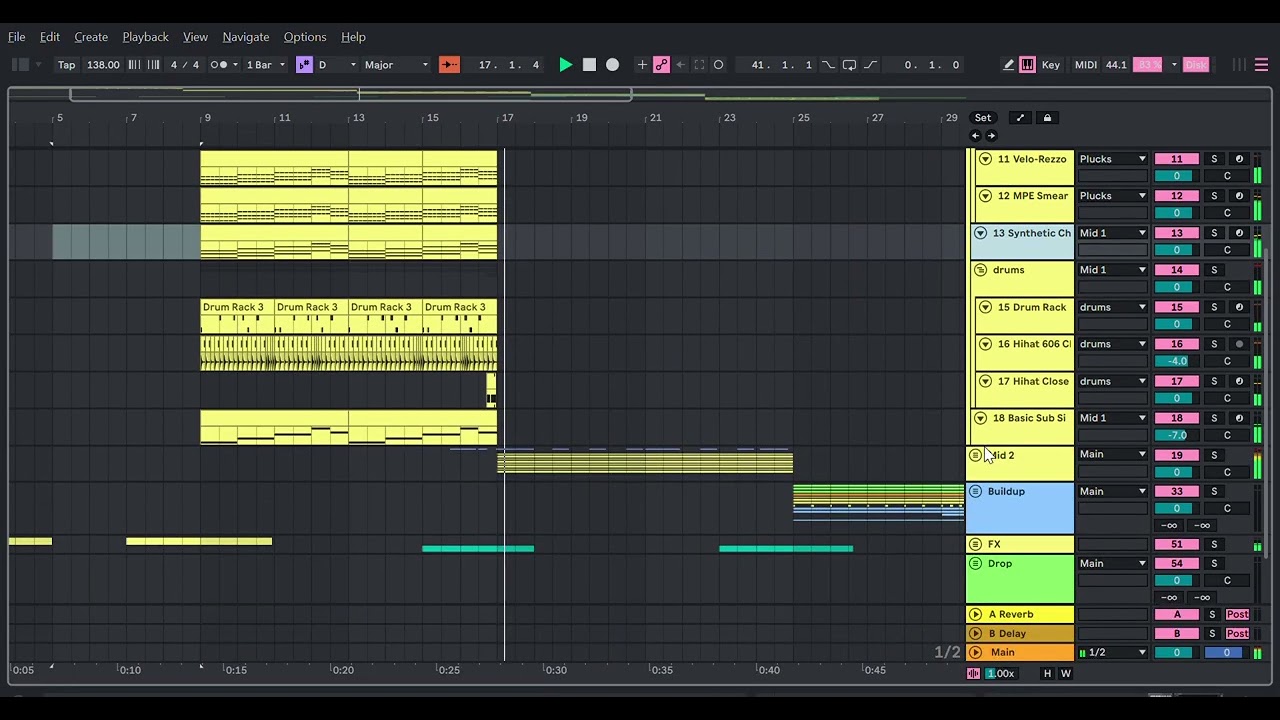Click the -4.0 volume value on track 16

[x=1177, y=361]
